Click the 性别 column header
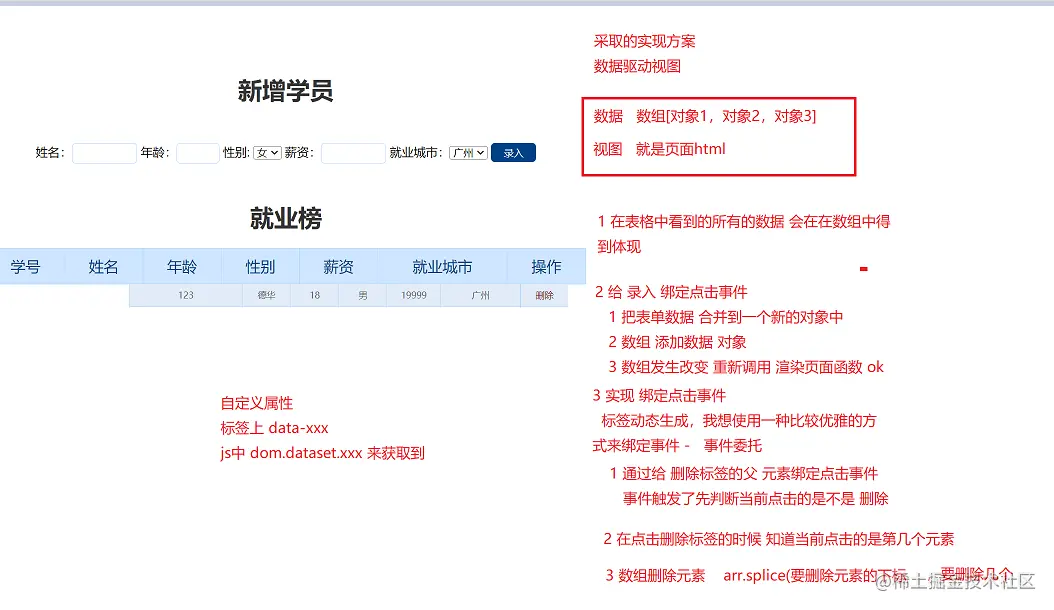This screenshot has width=1054, height=610. point(260,267)
